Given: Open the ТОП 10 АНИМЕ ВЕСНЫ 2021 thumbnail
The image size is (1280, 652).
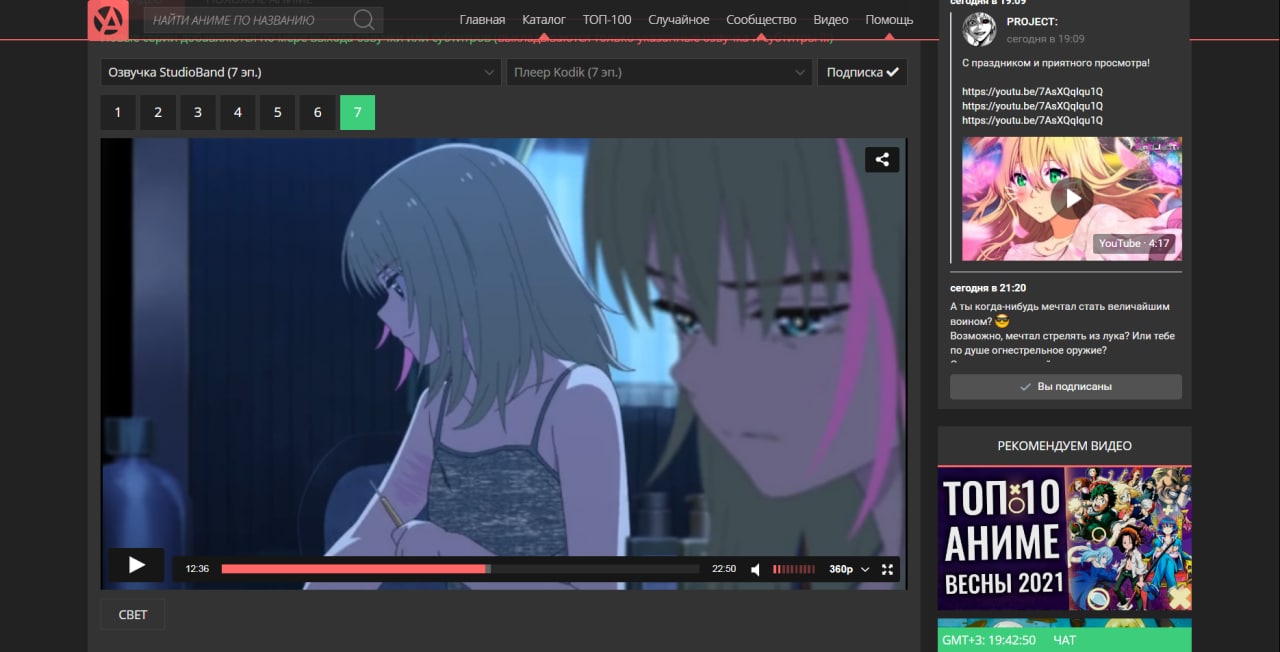Looking at the screenshot, I should (1065, 538).
